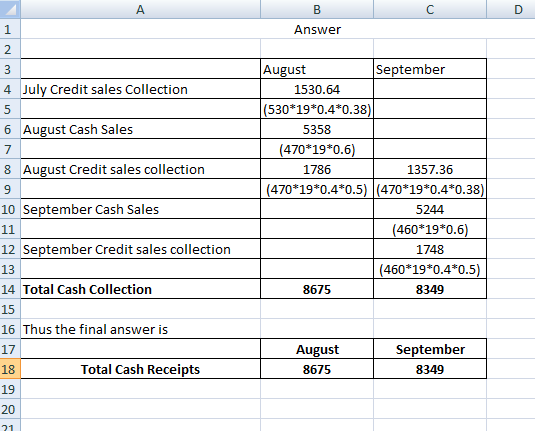Select column B header
The height and width of the screenshot is (431, 535).
coord(317,9)
